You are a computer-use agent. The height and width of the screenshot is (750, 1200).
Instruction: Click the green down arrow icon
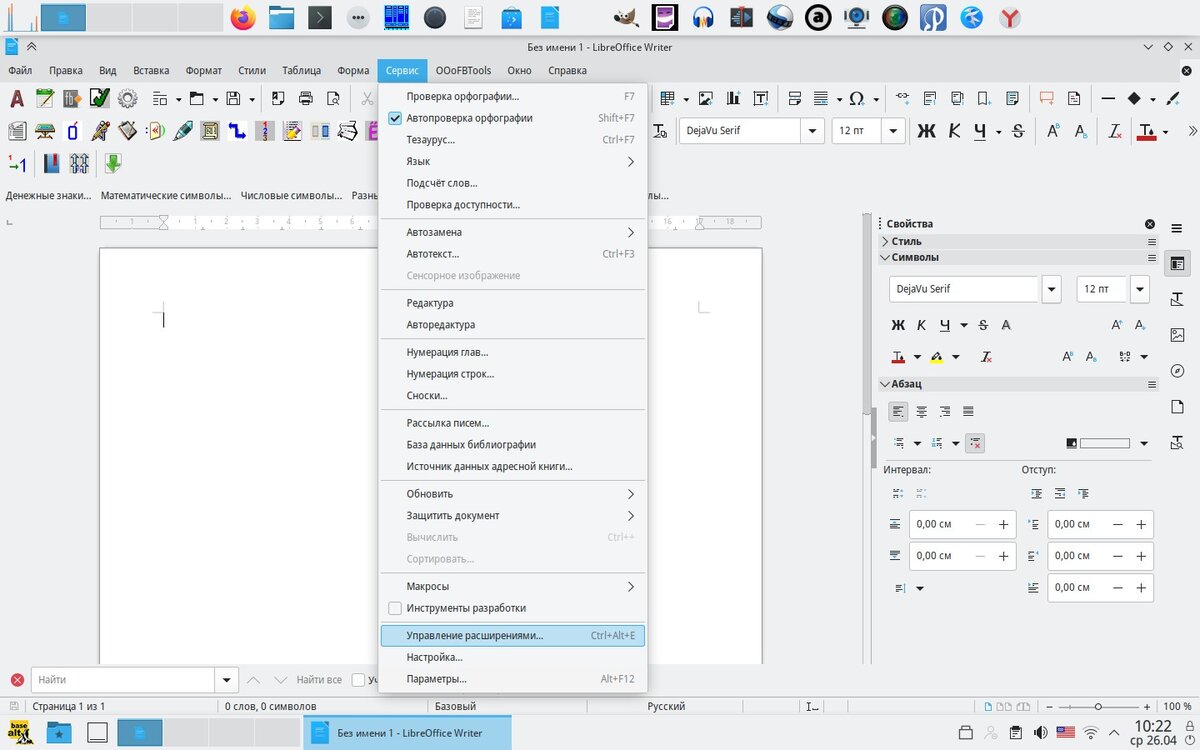[113, 163]
